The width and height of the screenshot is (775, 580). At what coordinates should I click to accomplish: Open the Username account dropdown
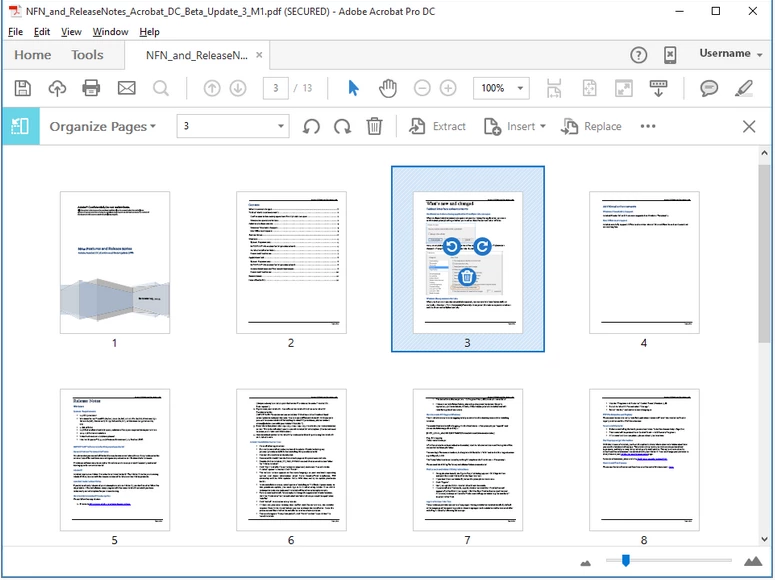coord(731,53)
